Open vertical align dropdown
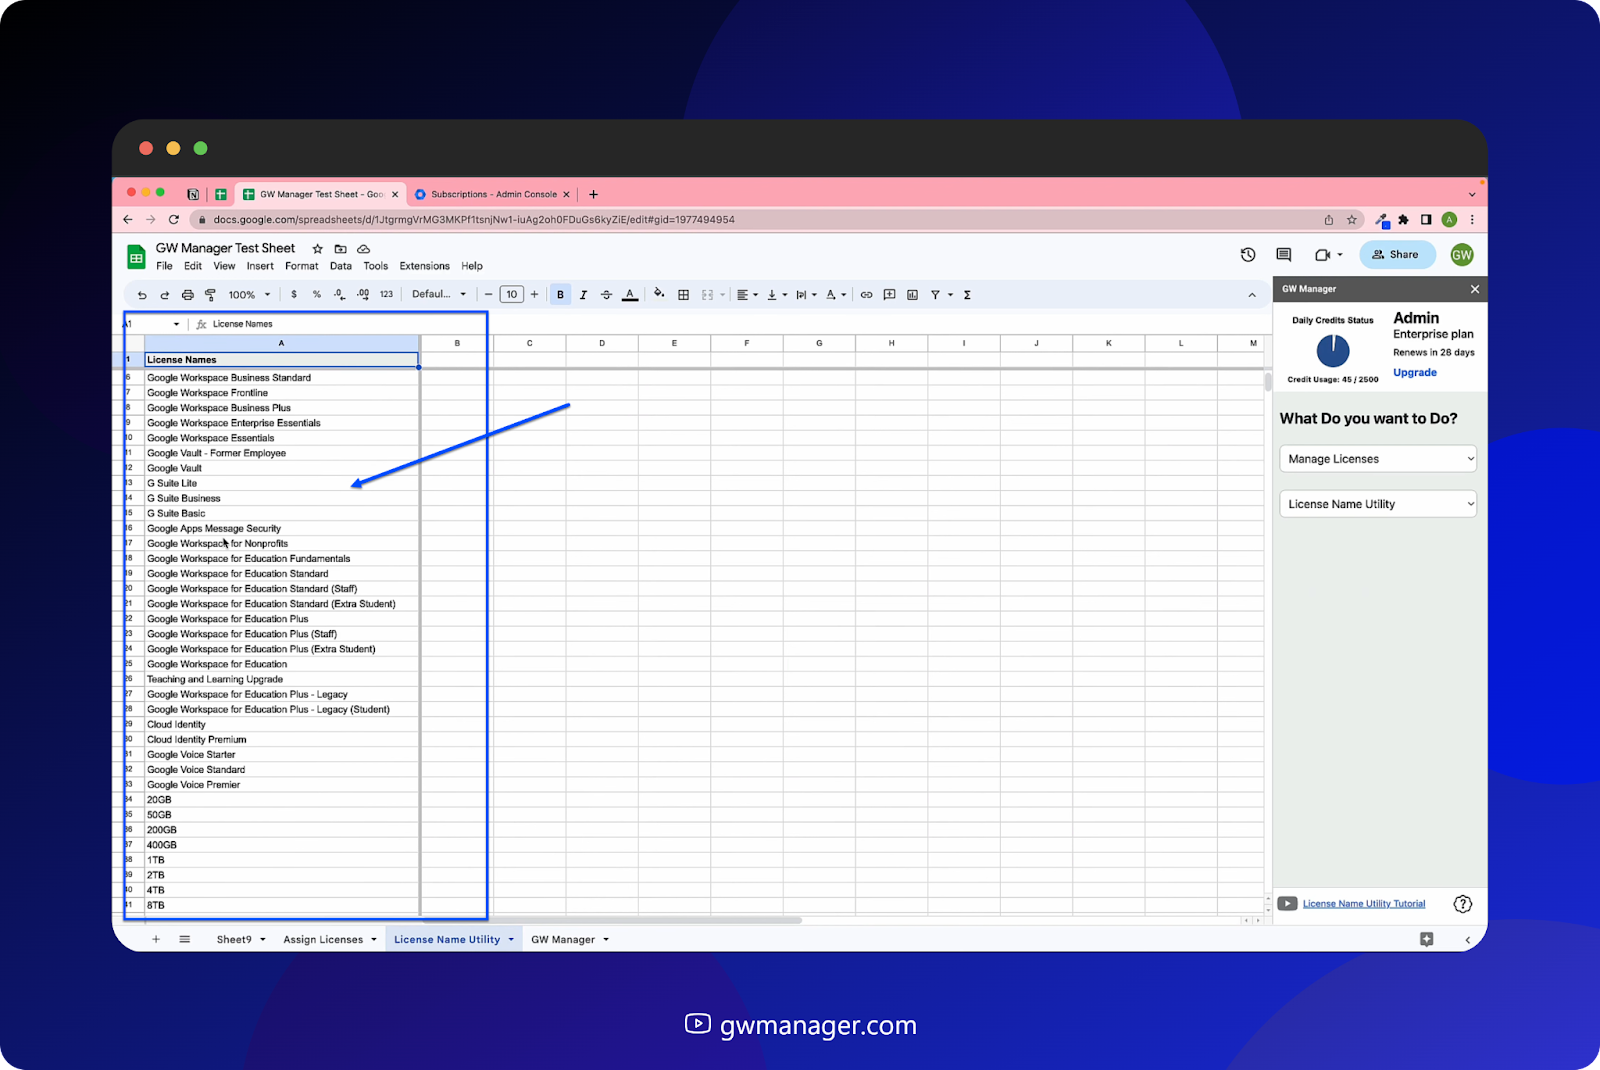The height and width of the screenshot is (1070, 1600). pos(777,295)
